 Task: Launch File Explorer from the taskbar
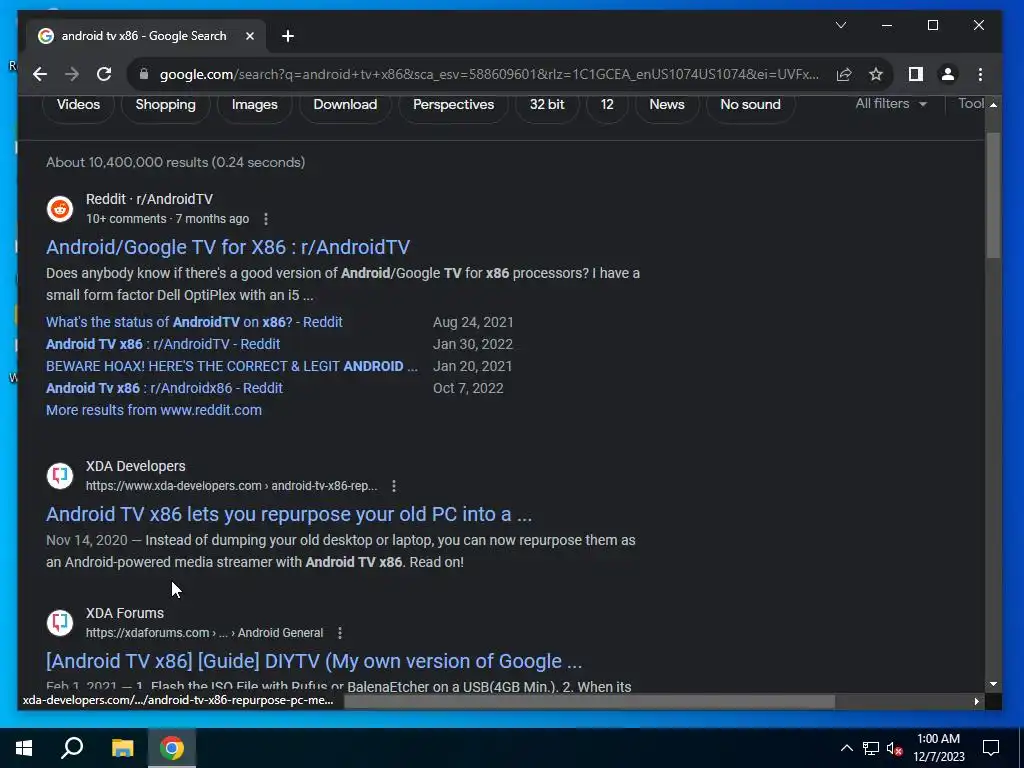122,748
